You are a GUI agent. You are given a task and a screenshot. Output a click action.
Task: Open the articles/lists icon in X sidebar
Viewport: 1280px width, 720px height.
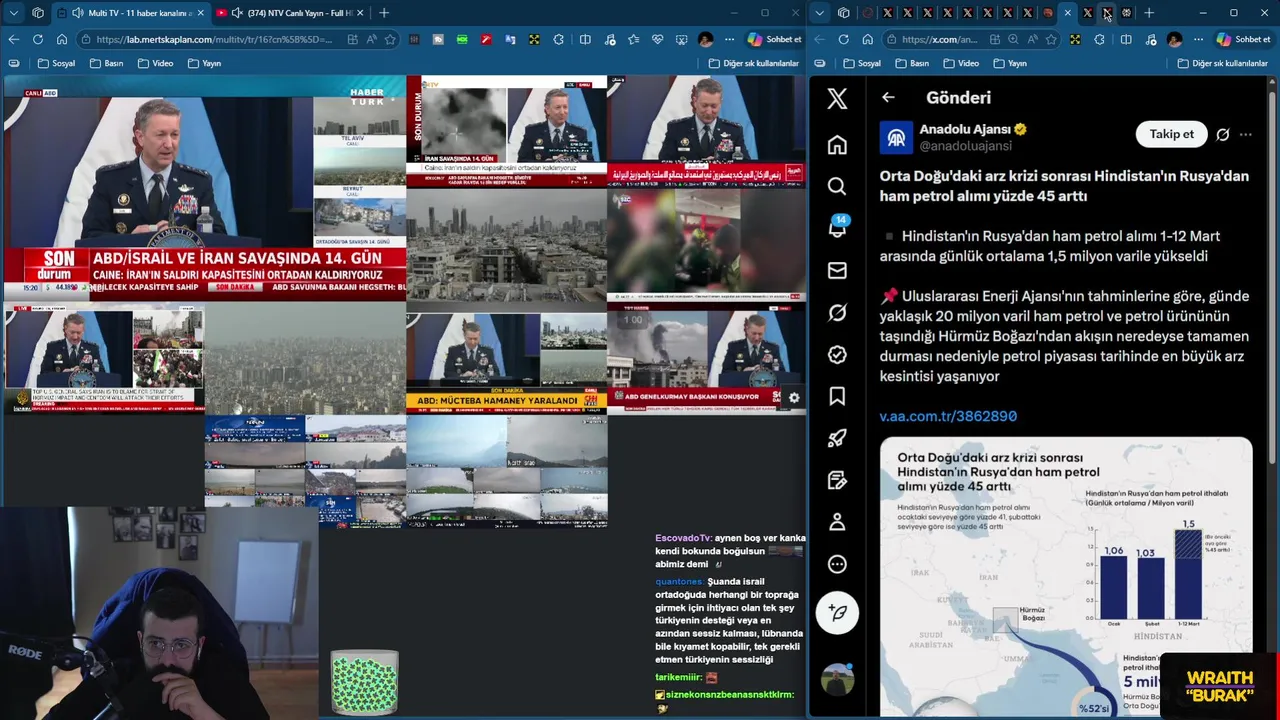pyautogui.click(x=837, y=480)
